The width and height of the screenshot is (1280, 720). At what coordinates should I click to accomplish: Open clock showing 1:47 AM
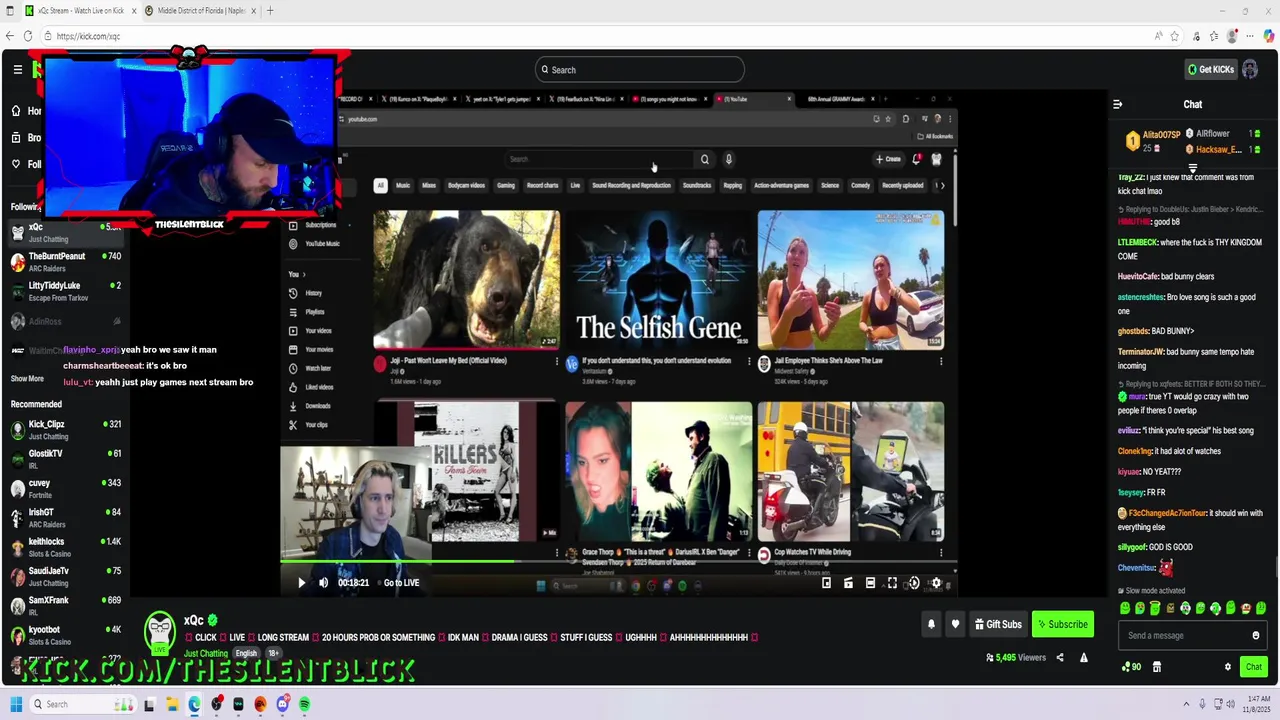coord(1256,704)
